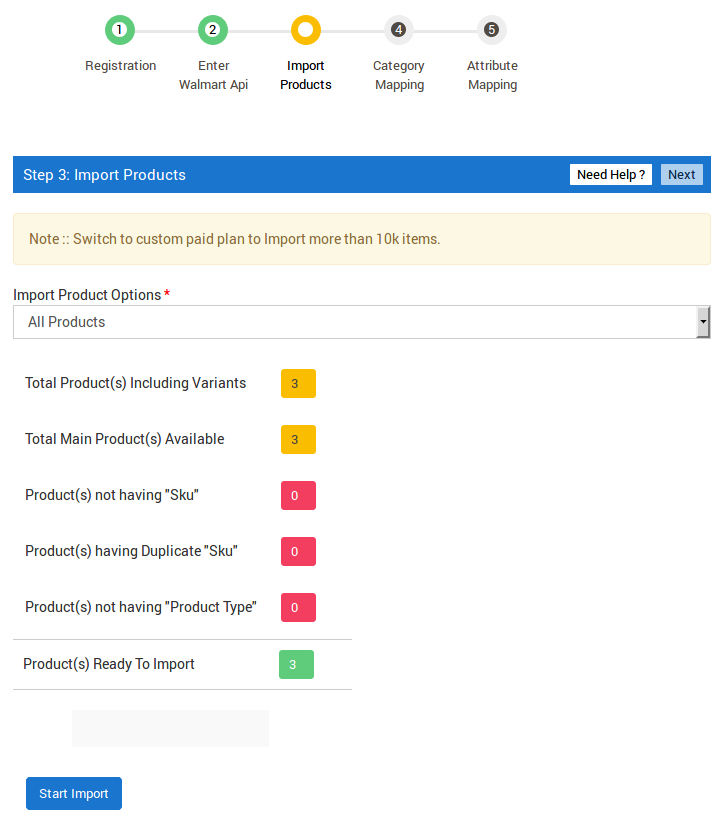Click the Total Products Including Variants yellow badge
The image size is (726, 839).
tap(299, 384)
